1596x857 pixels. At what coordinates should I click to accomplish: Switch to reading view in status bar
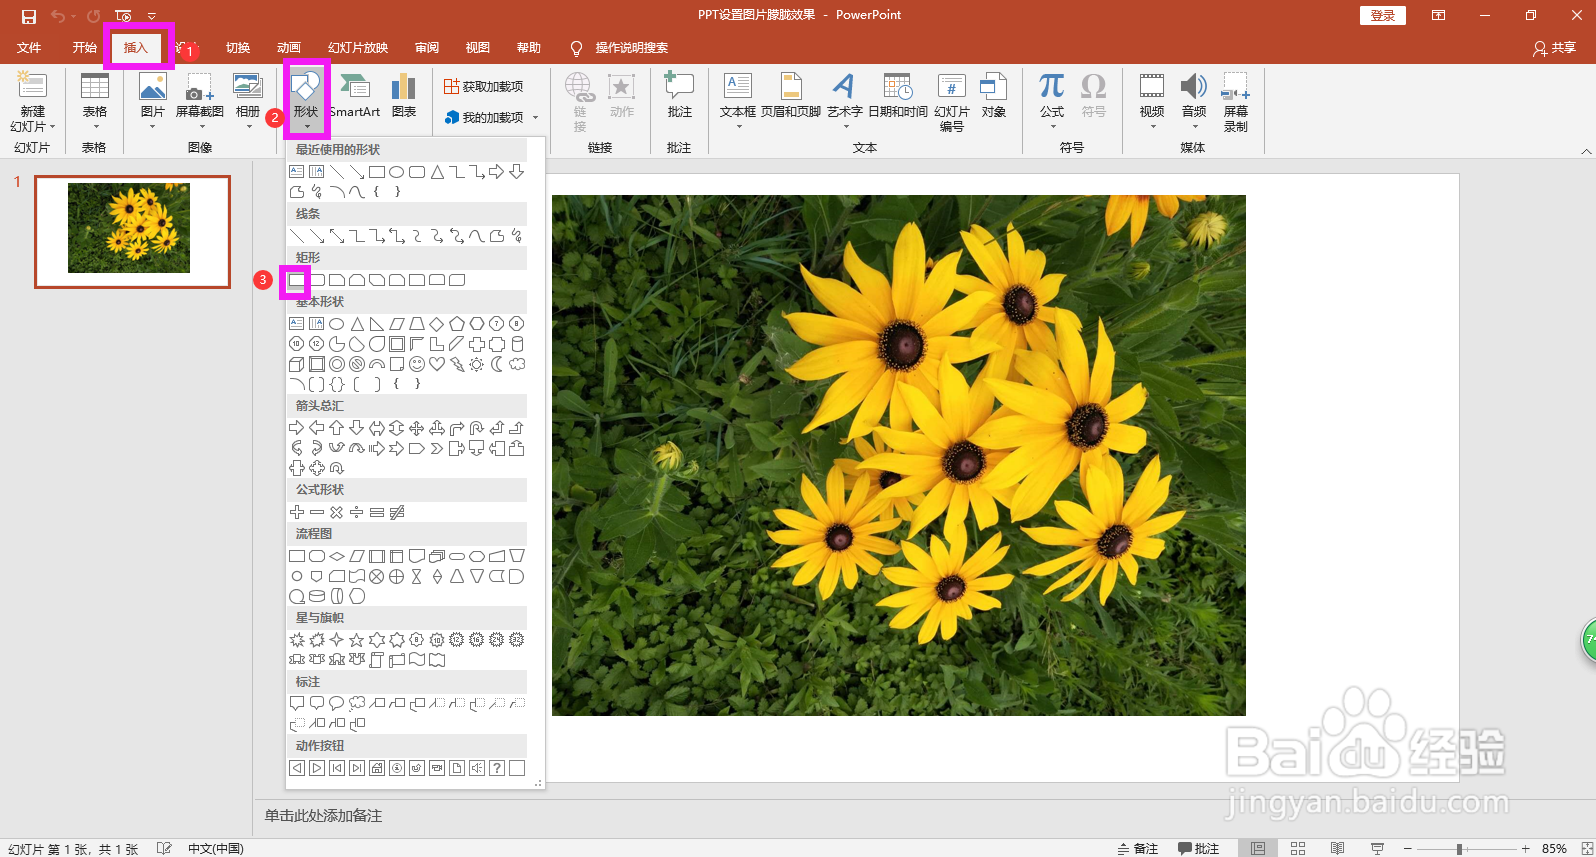click(1337, 848)
